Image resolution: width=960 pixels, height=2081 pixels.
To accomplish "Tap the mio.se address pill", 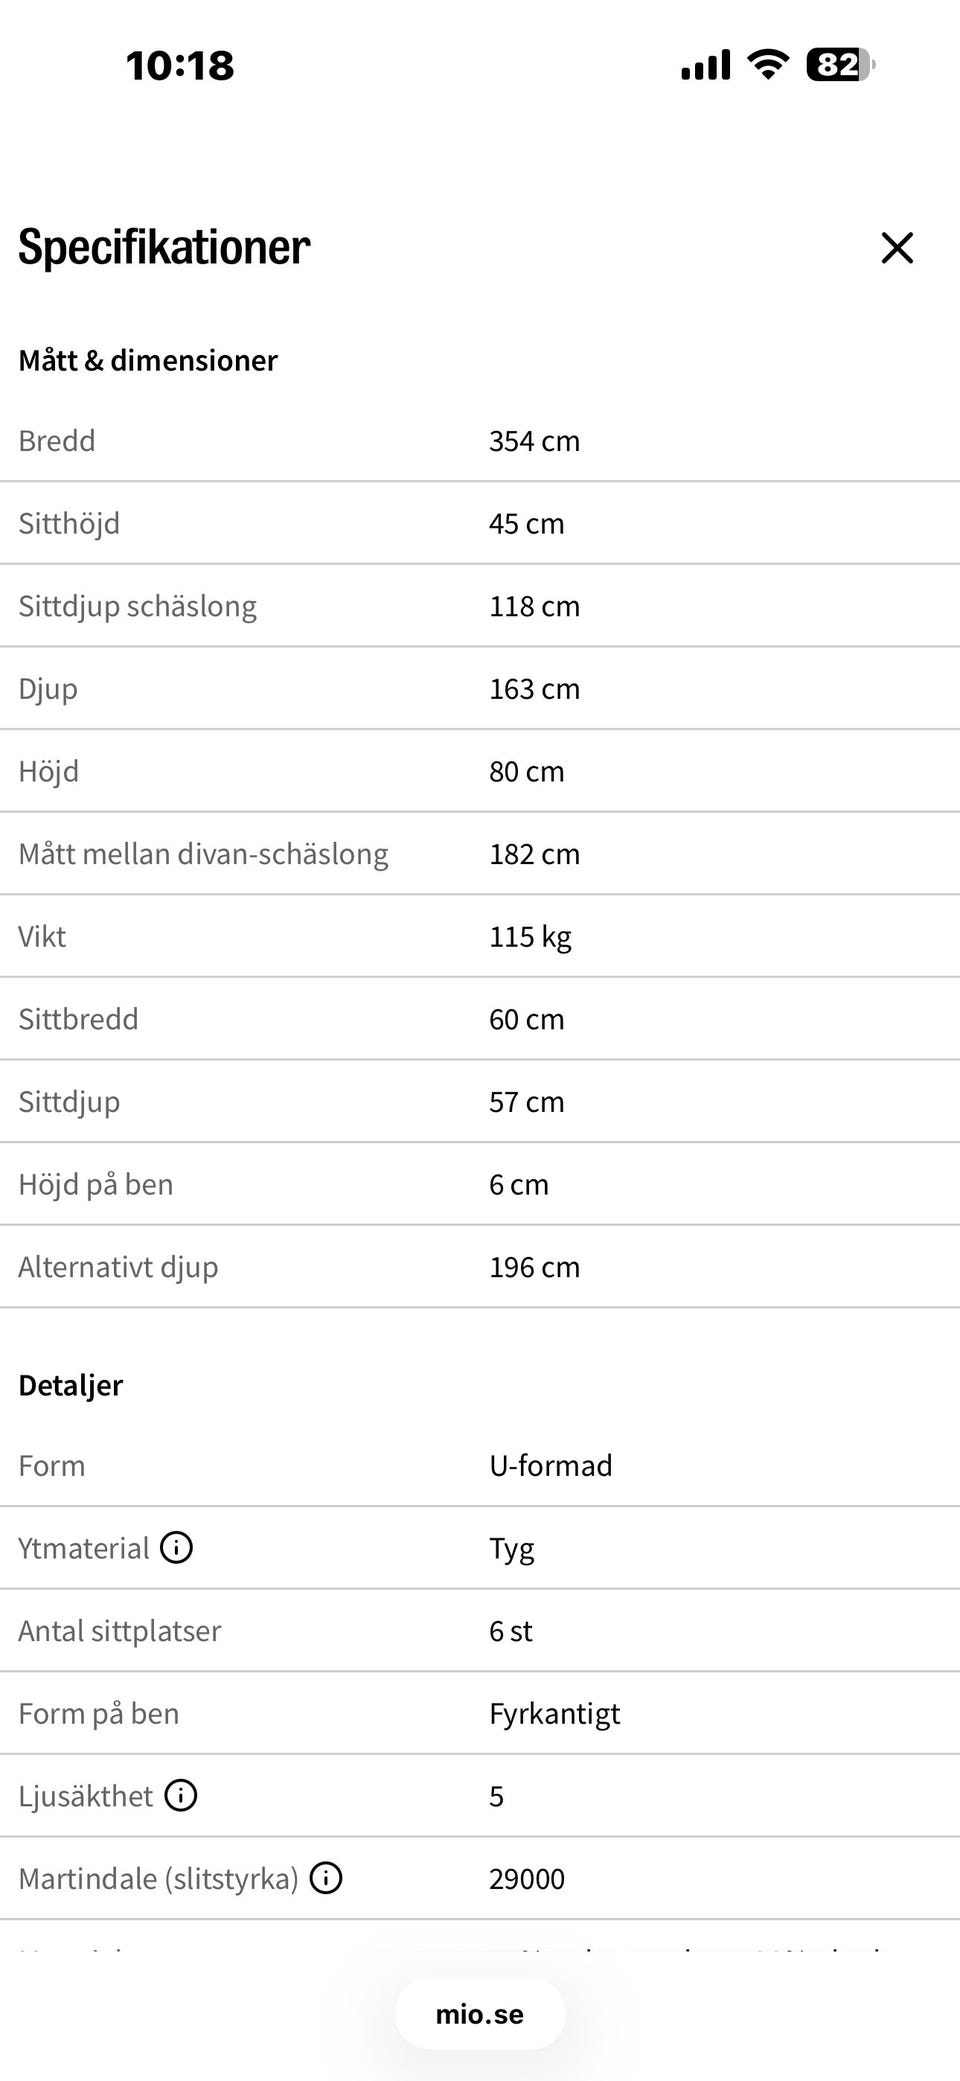I will click(480, 2014).
